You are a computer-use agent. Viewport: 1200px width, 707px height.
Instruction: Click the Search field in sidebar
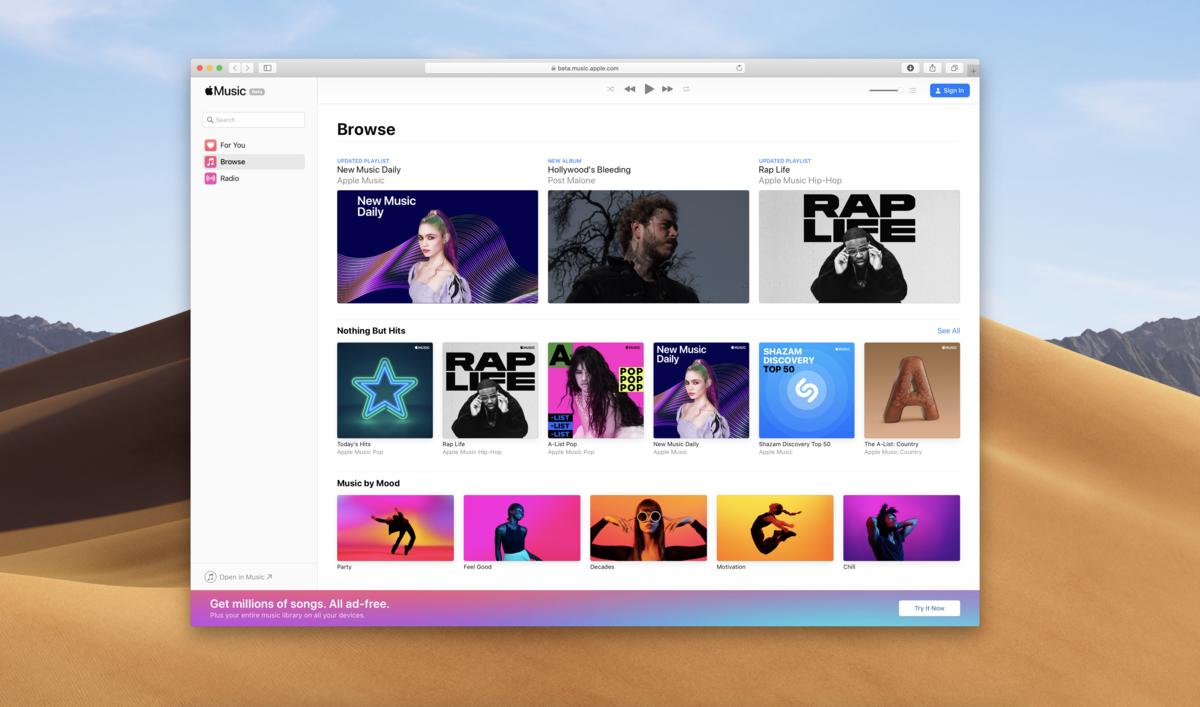point(254,120)
